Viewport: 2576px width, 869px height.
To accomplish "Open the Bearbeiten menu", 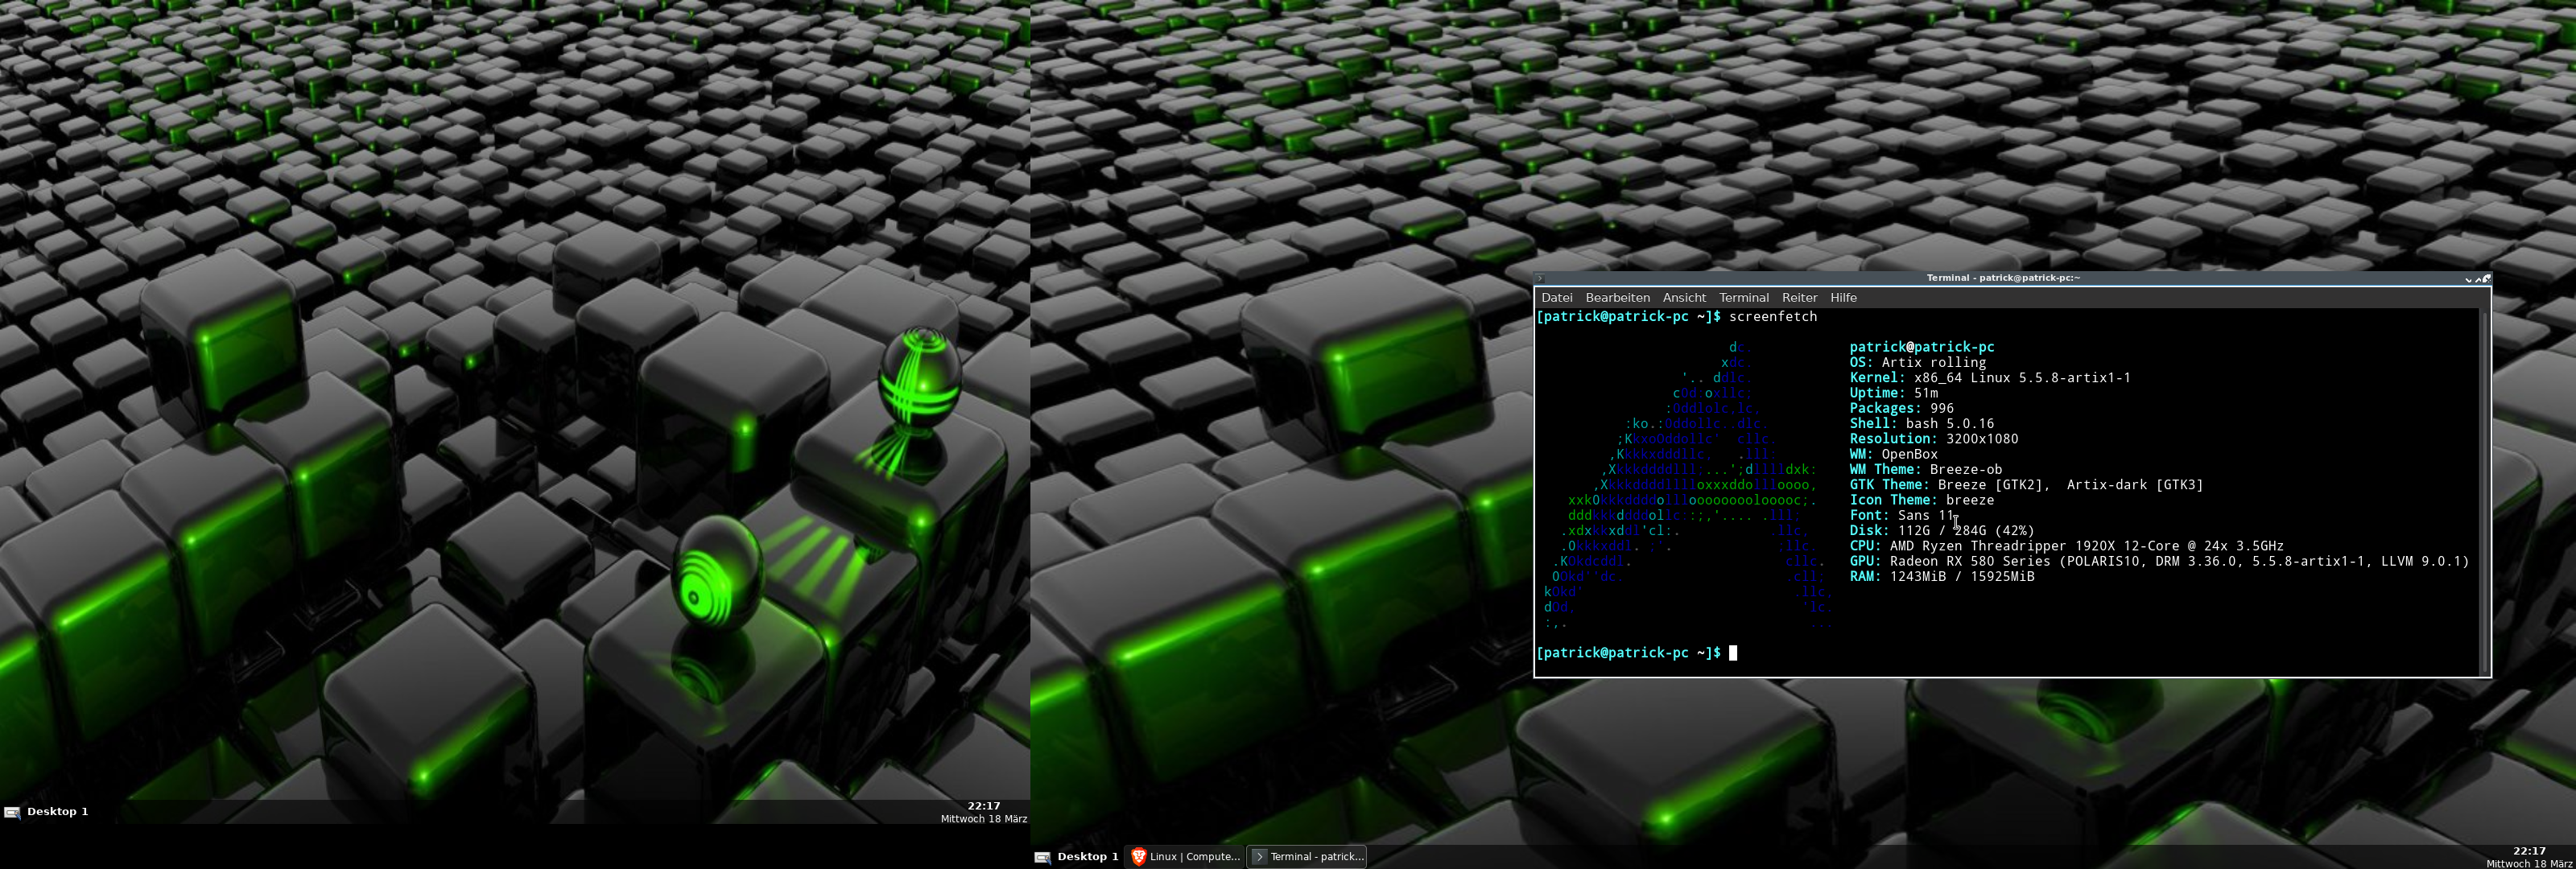I will point(1617,298).
